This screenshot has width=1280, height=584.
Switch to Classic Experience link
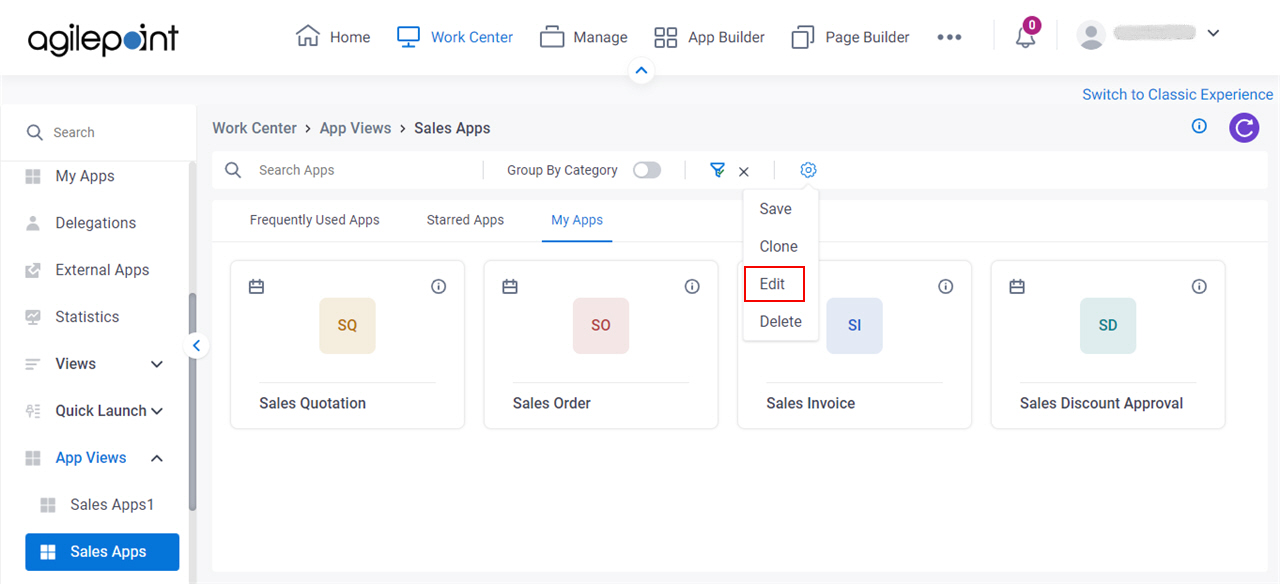[1178, 94]
